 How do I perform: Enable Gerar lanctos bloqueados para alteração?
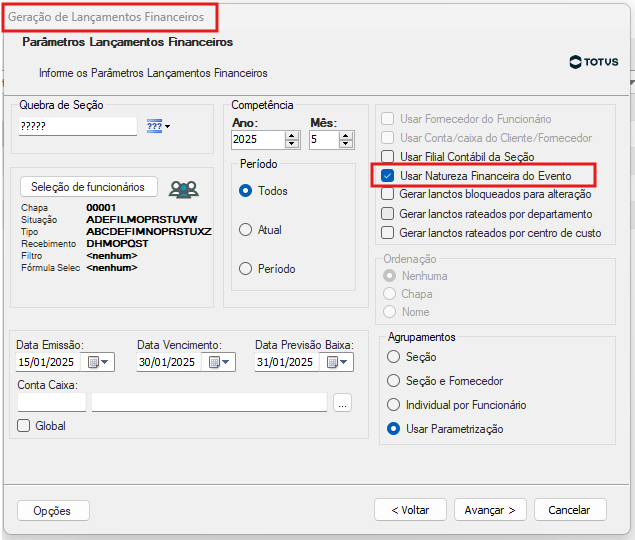[x=388, y=195]
